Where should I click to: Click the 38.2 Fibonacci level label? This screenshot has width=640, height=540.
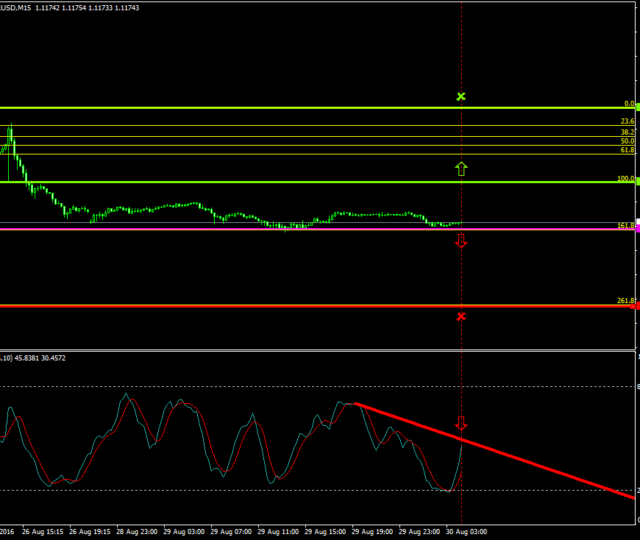pos(627,132)
